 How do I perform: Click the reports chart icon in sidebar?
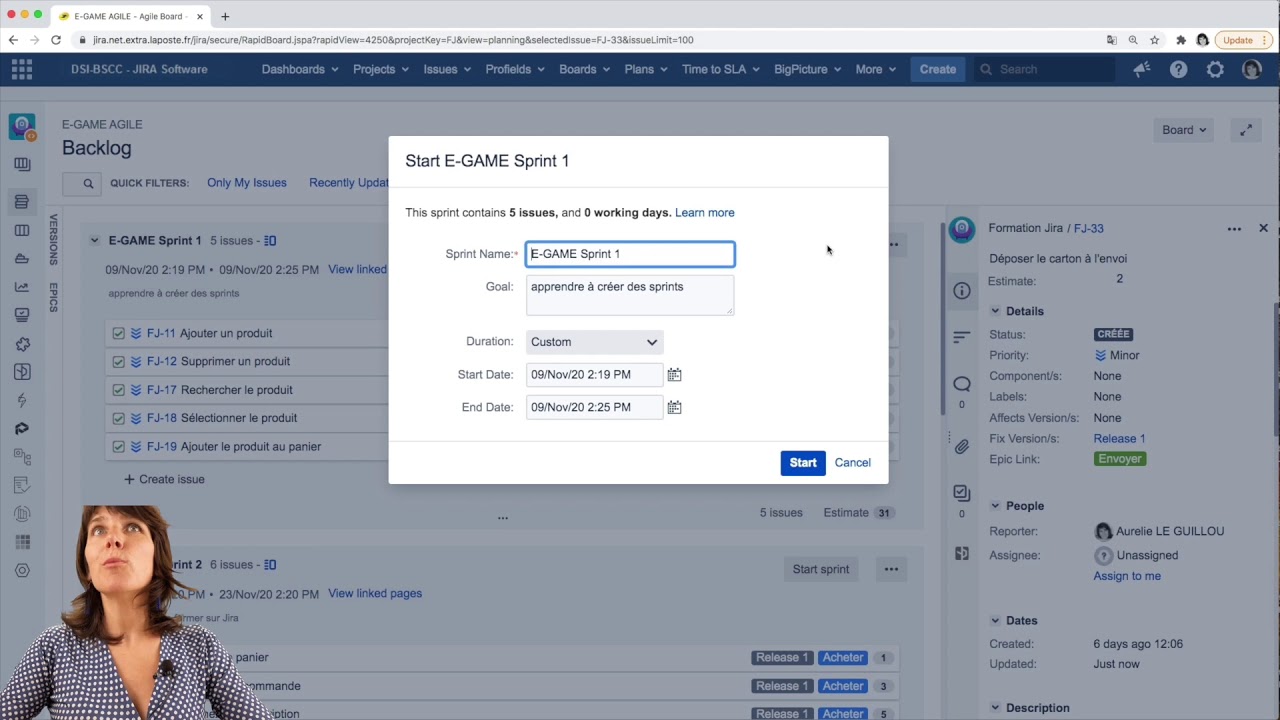(x=21, y=287)
